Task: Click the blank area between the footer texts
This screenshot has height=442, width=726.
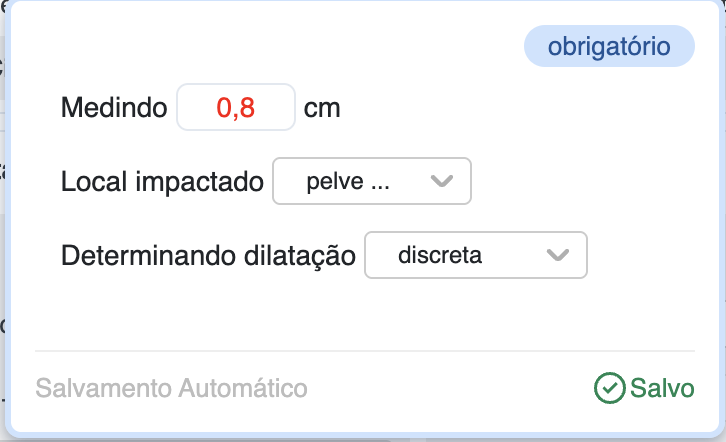Action: coord(450,388)
